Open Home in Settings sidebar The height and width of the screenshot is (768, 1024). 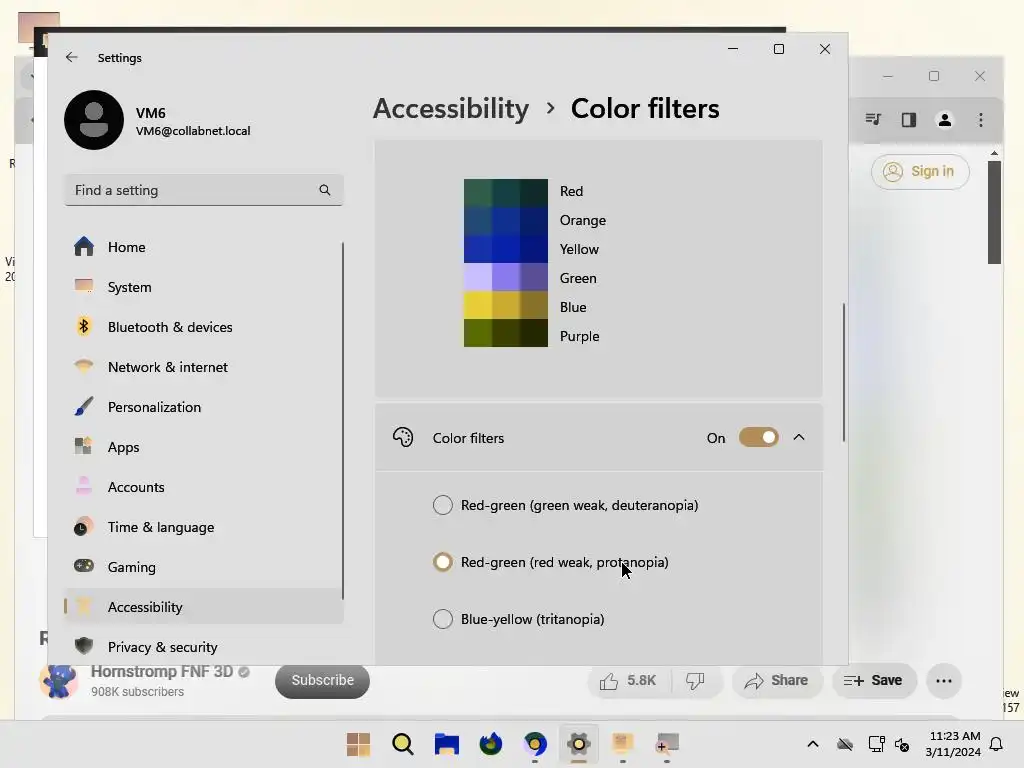tap(204, 247)
